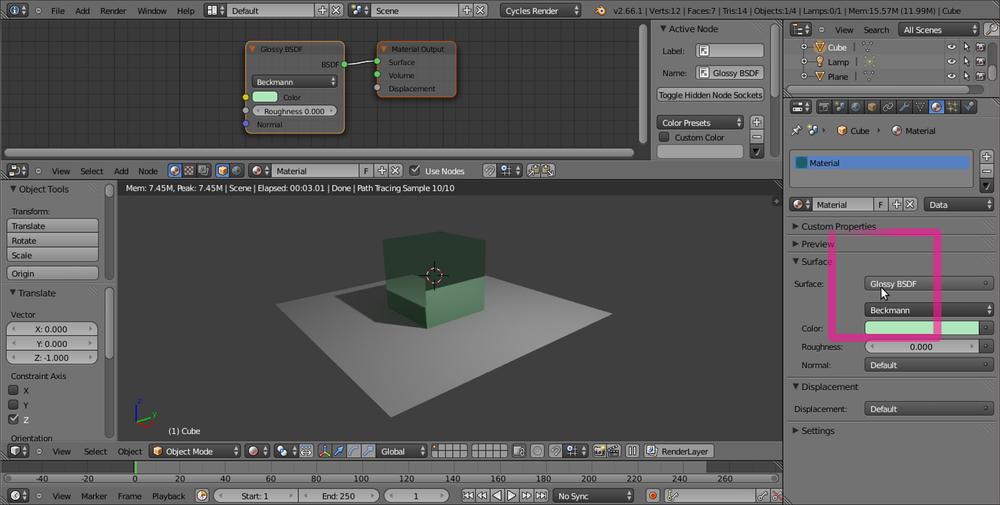Open the World properties tab icon
The height and width of the screenshot is (505, 1000).
click(x=854, y=107)
